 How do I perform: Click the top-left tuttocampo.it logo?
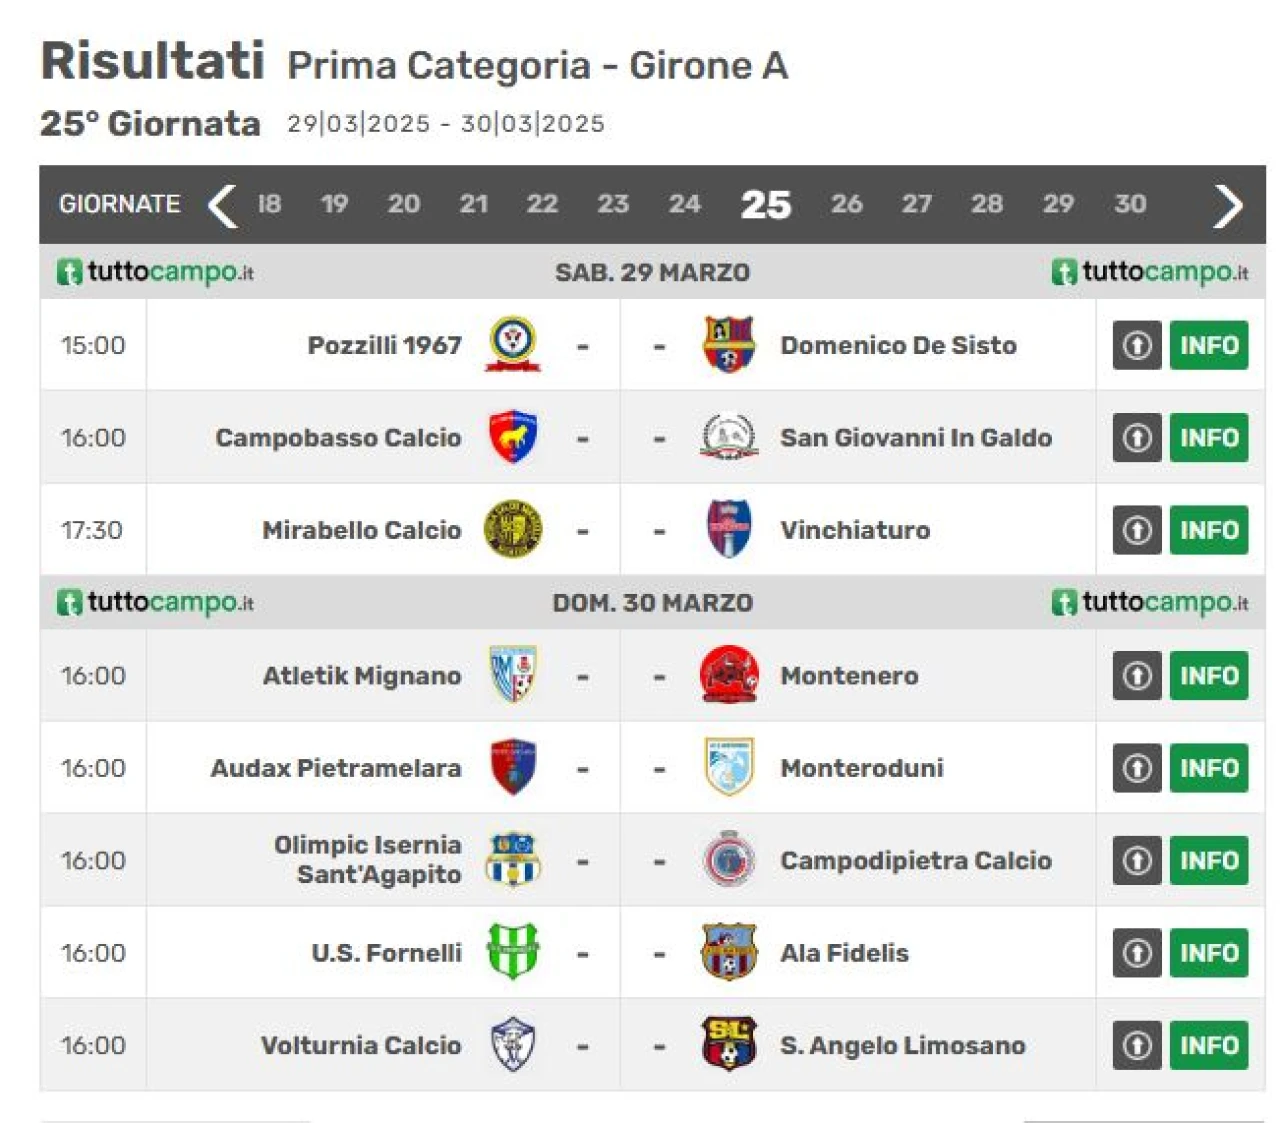(155, 272)
